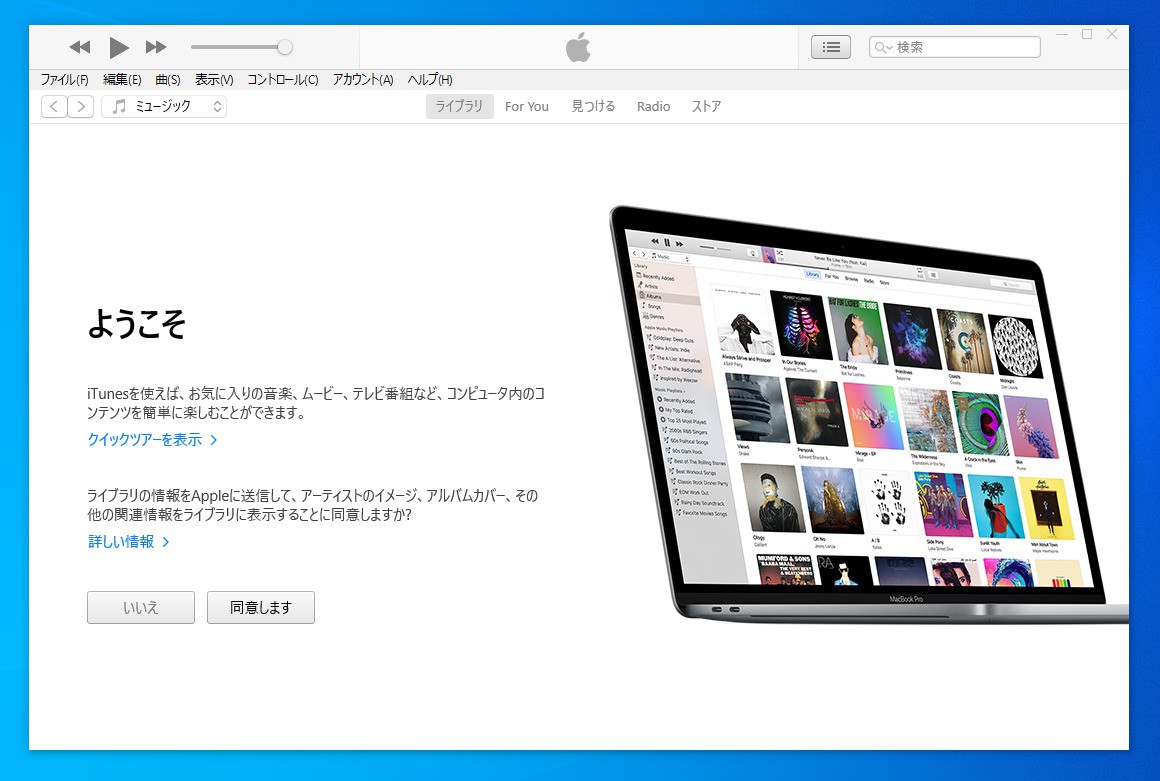Open the 曲(S) menu

click(x=168, y=80)
